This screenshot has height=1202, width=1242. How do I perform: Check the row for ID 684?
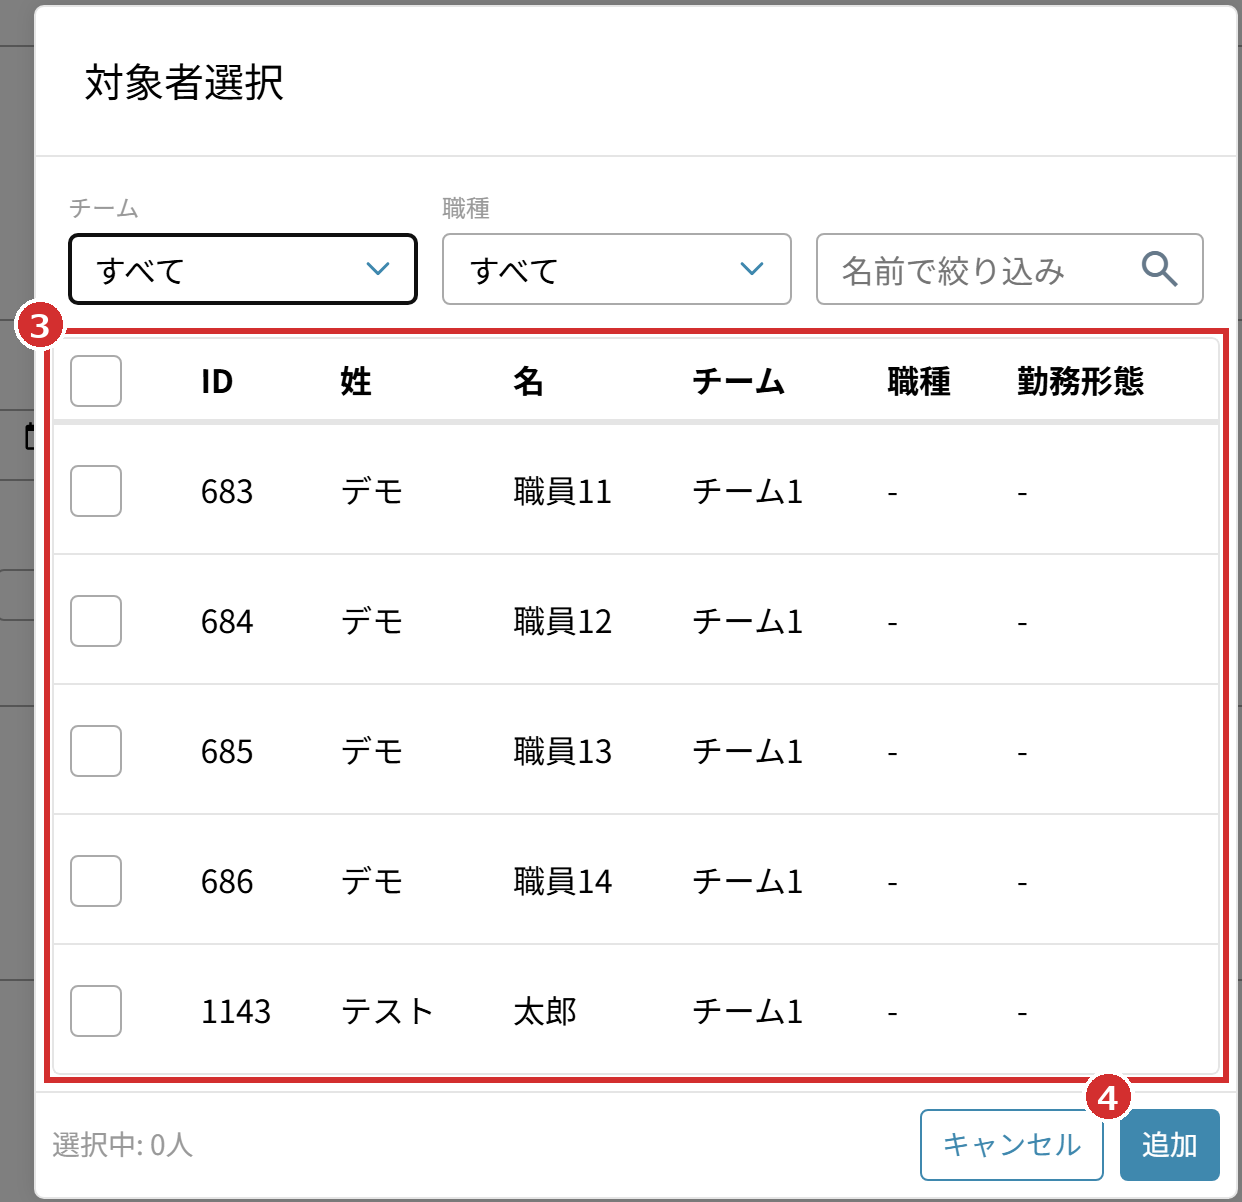point(96,621)
